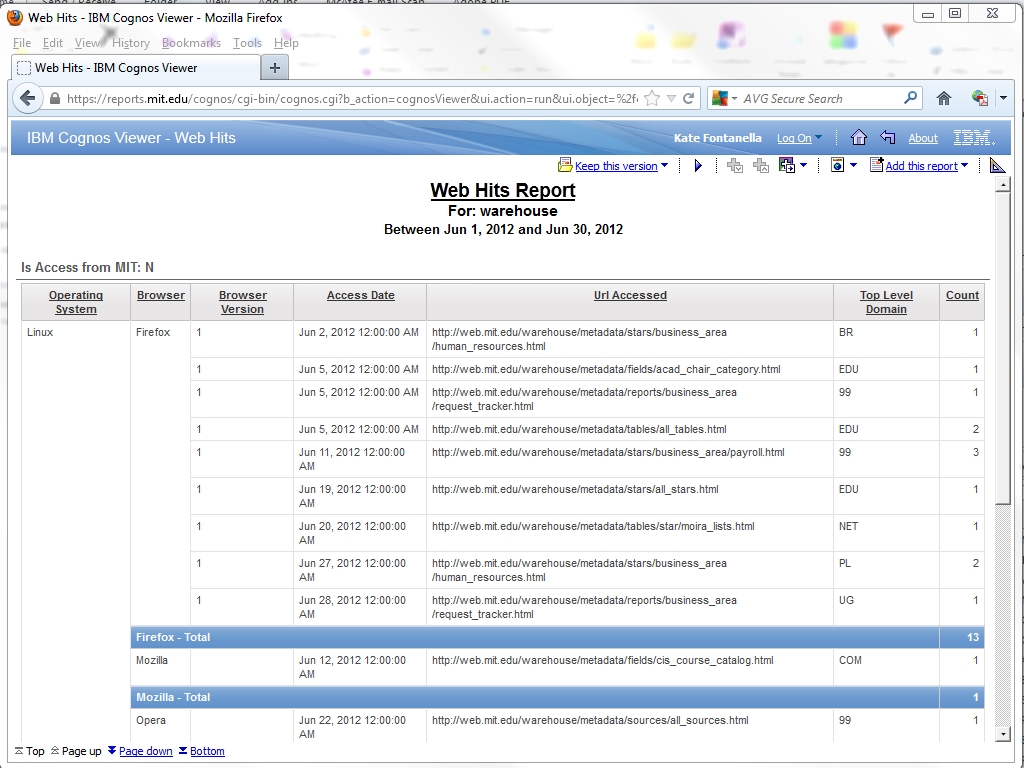This screenshot has height=768, width=1024.
Task: Click the Firefox Home toolbar icon
Action: [943, 98]
